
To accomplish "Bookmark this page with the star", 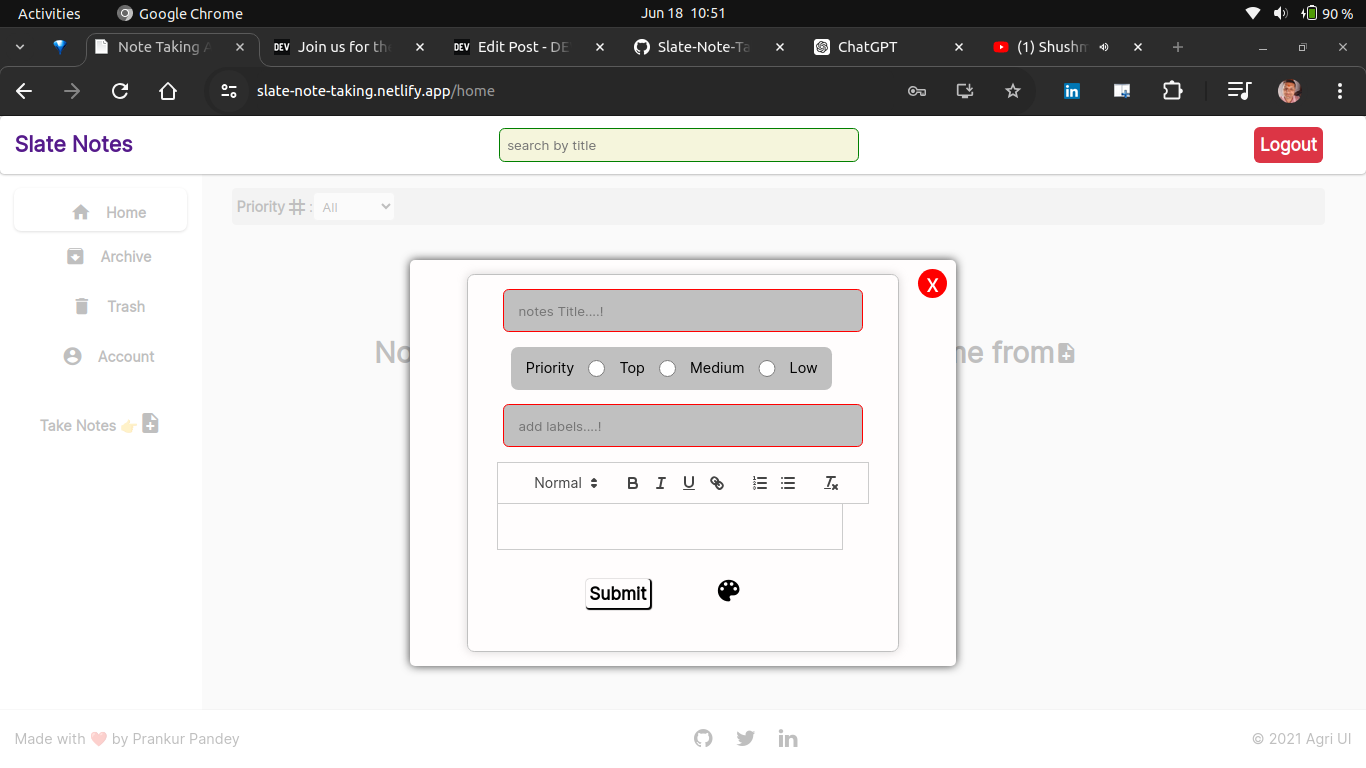I will 1013,91.
